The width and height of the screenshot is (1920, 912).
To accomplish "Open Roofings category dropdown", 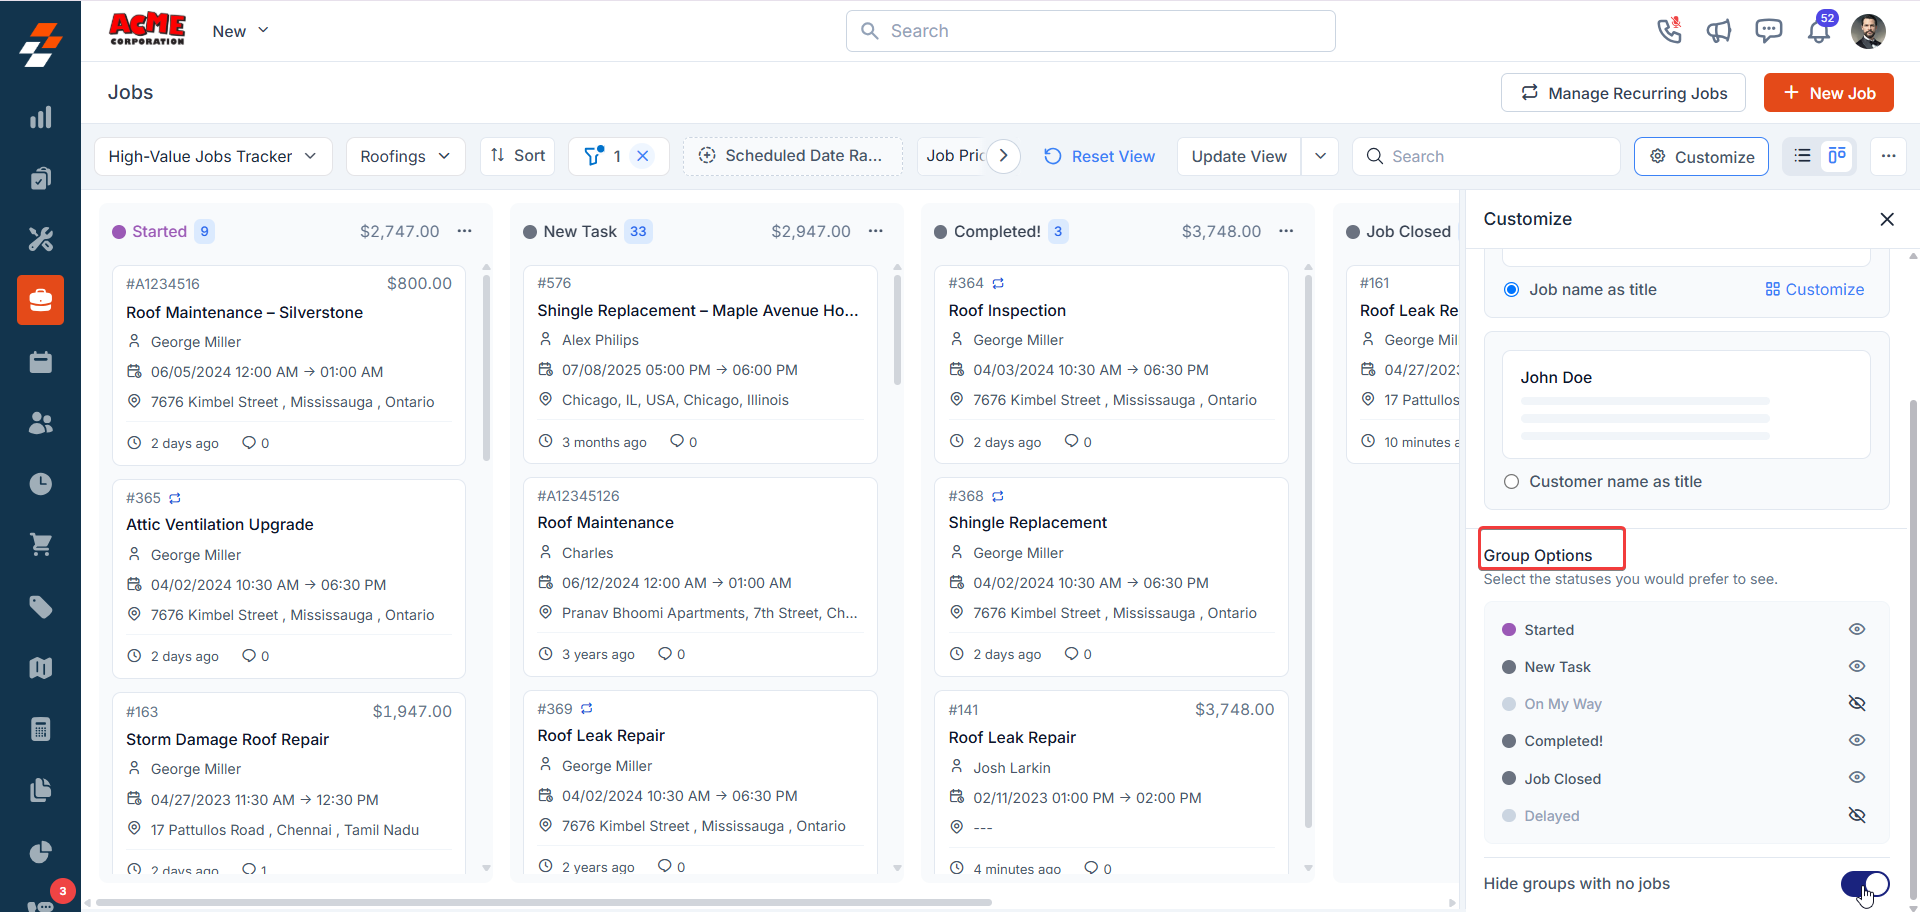I will click(x=405, y=156).
